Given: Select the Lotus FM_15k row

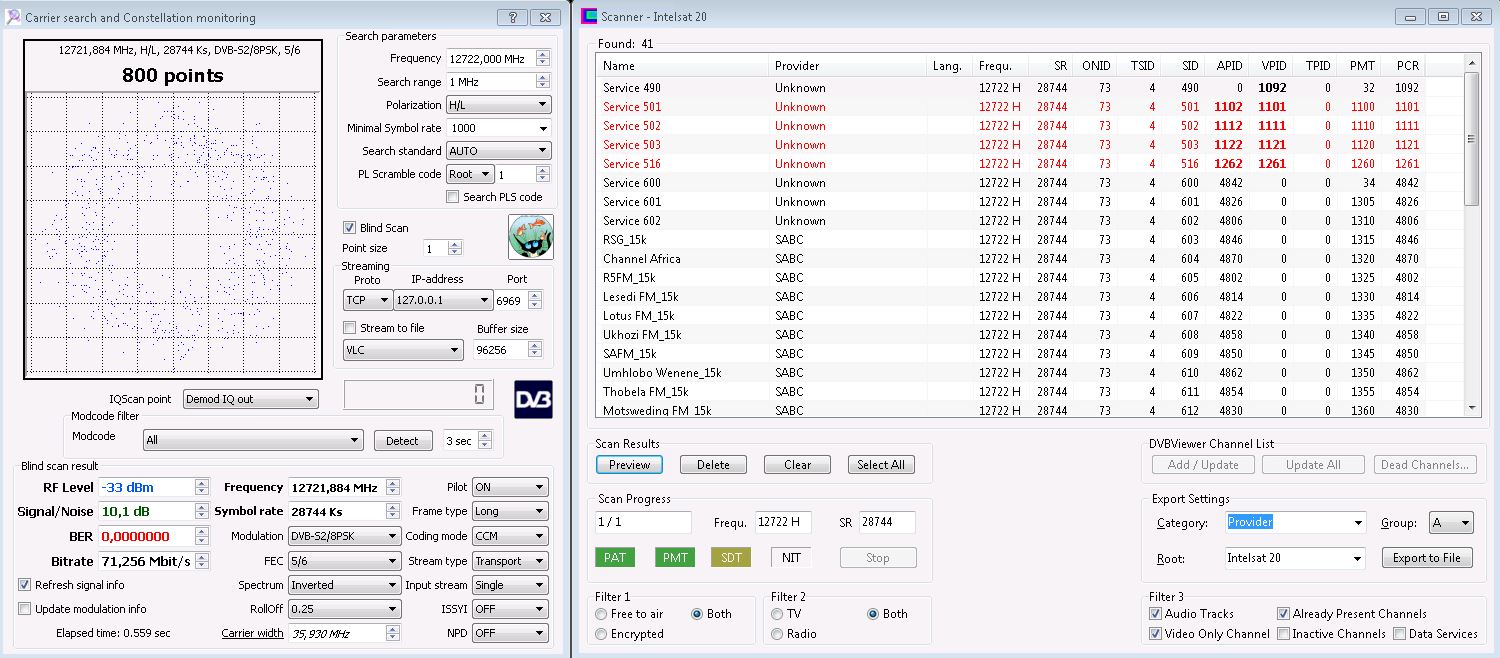Looking at the screenshot, I should coord(1030,316).
